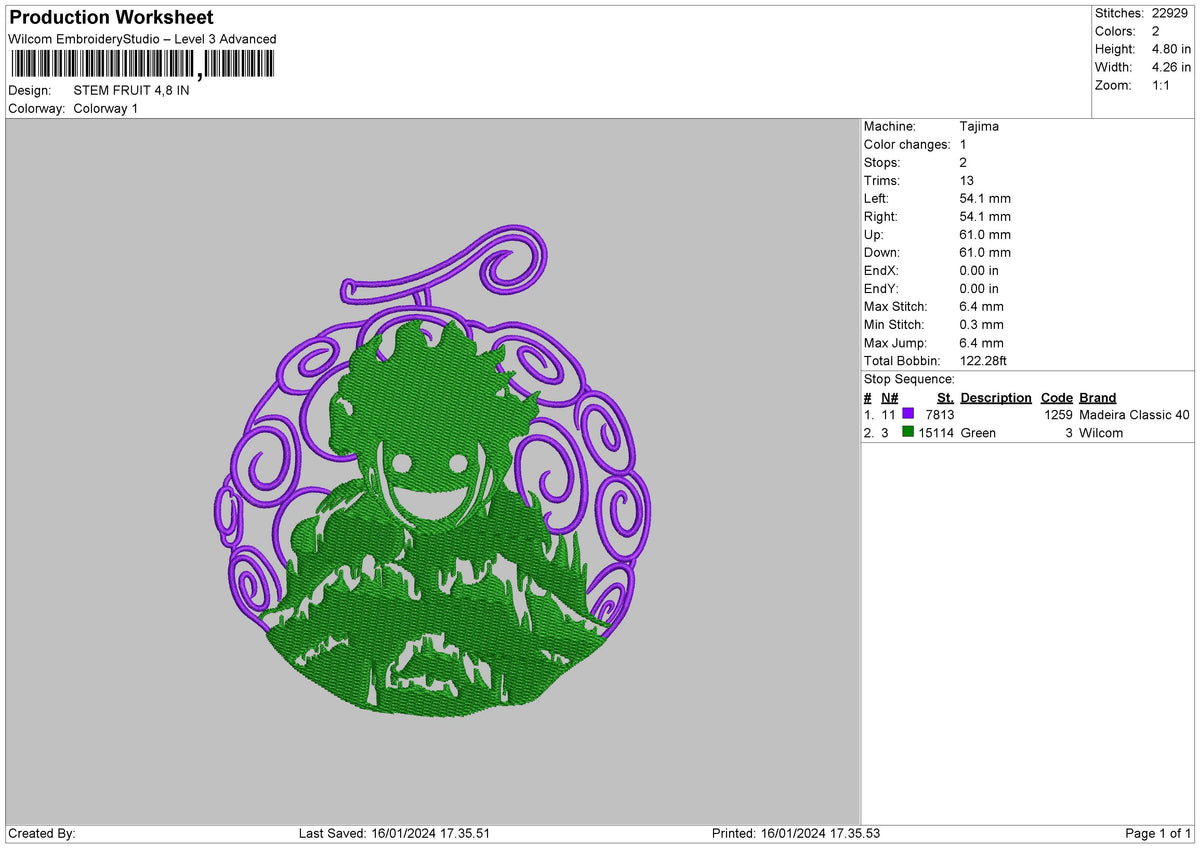Click the Colors value "2" in header

pos(1156,31)
